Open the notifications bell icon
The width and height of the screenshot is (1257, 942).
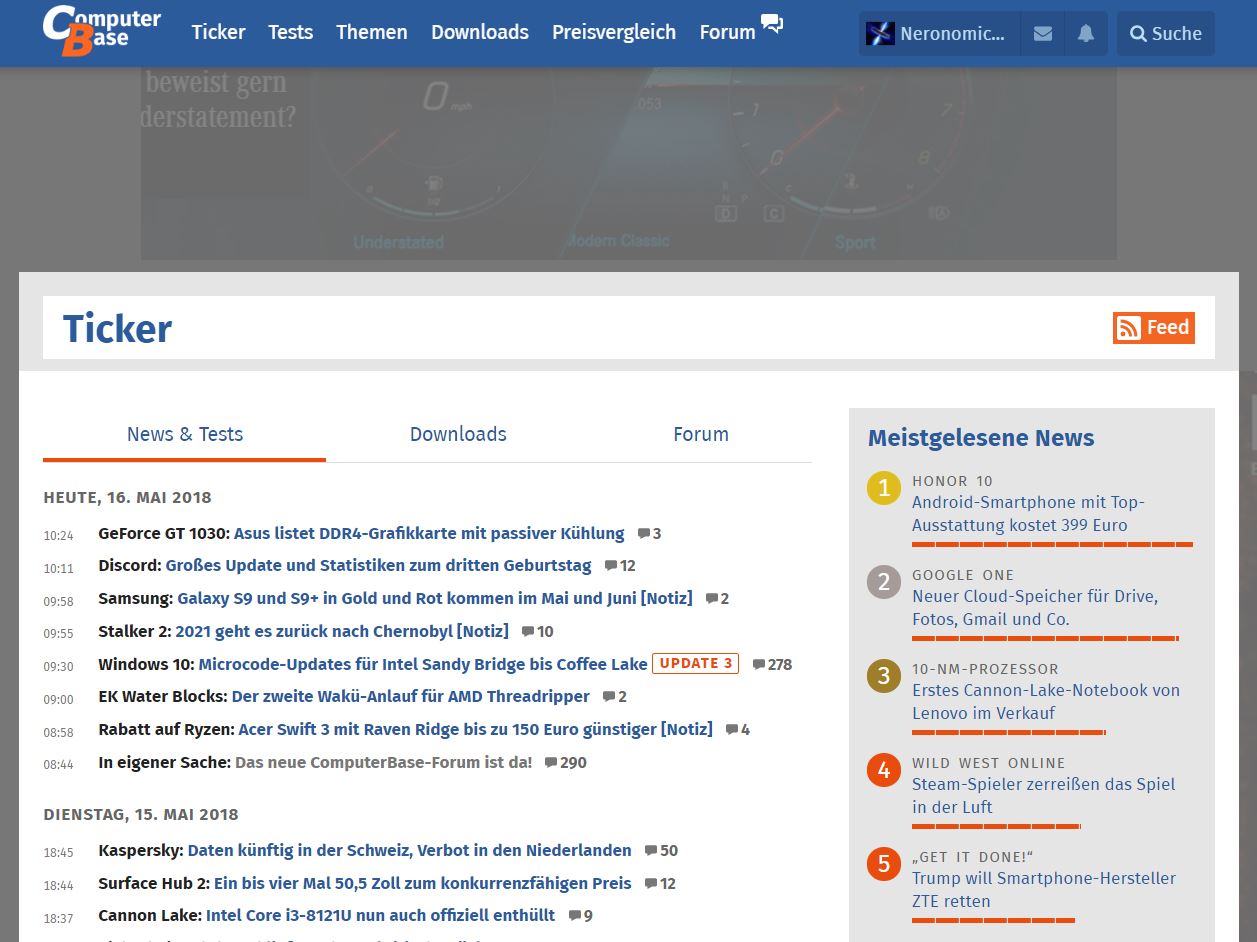tap(1086, 33)
